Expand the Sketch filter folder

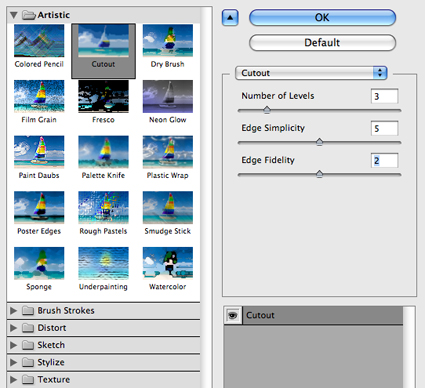13,345
